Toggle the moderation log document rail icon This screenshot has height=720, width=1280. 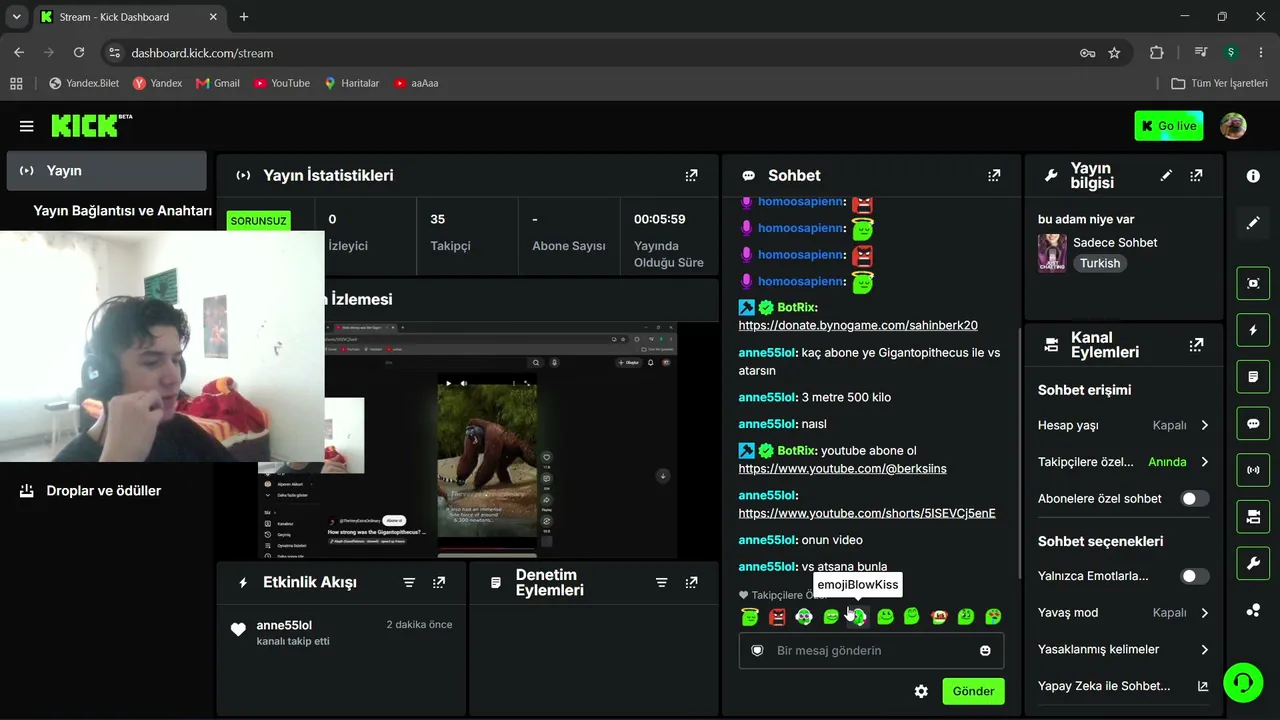click(1253, 377)
